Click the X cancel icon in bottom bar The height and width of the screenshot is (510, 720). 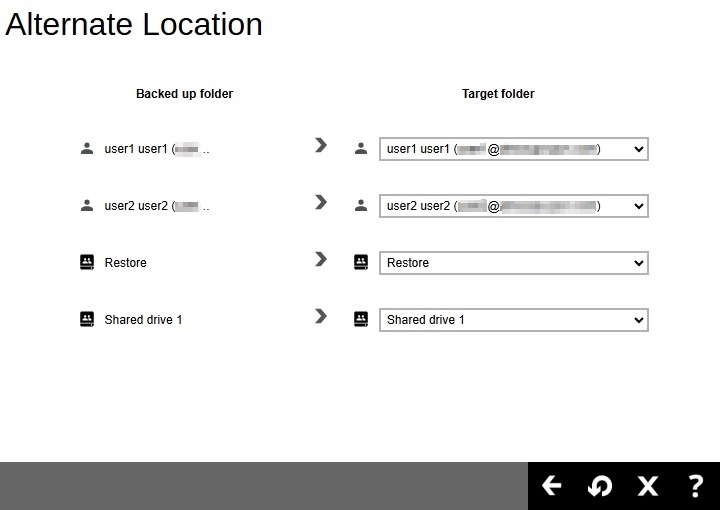(x=648, y=486)
